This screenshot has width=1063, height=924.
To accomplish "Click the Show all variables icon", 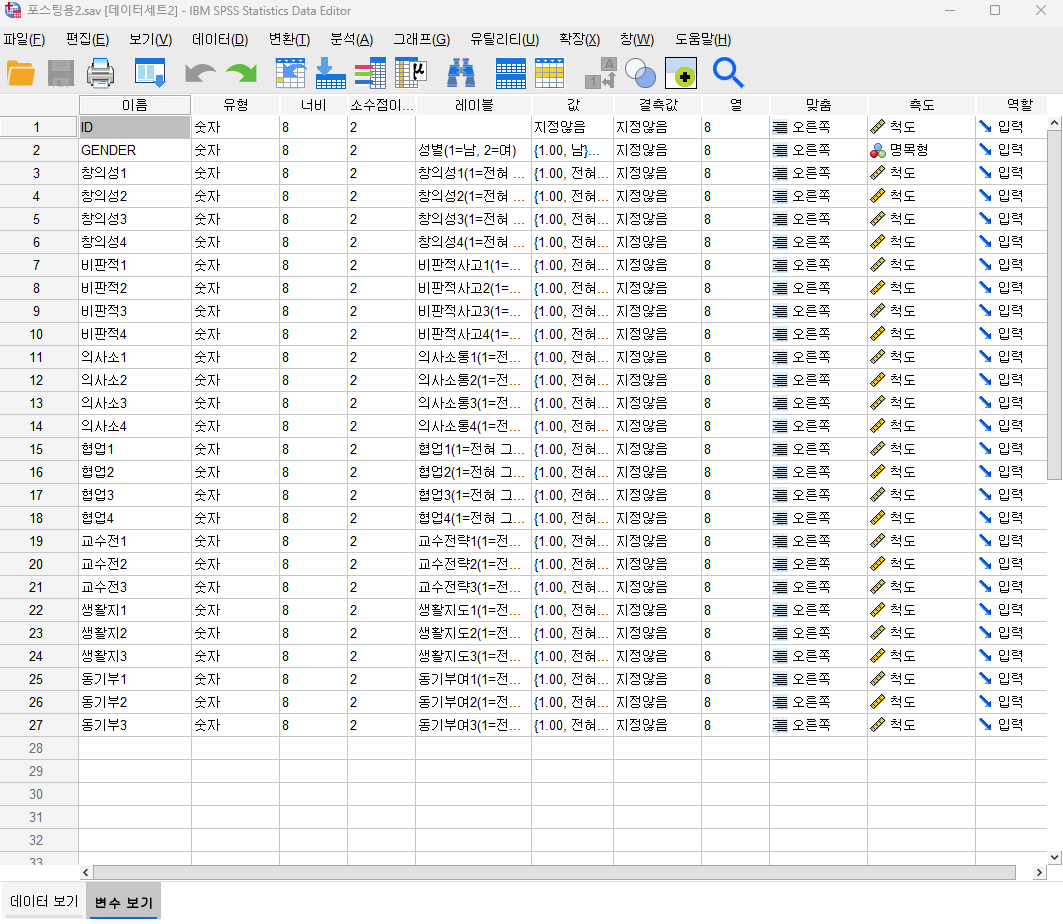I will click(681, 73).
